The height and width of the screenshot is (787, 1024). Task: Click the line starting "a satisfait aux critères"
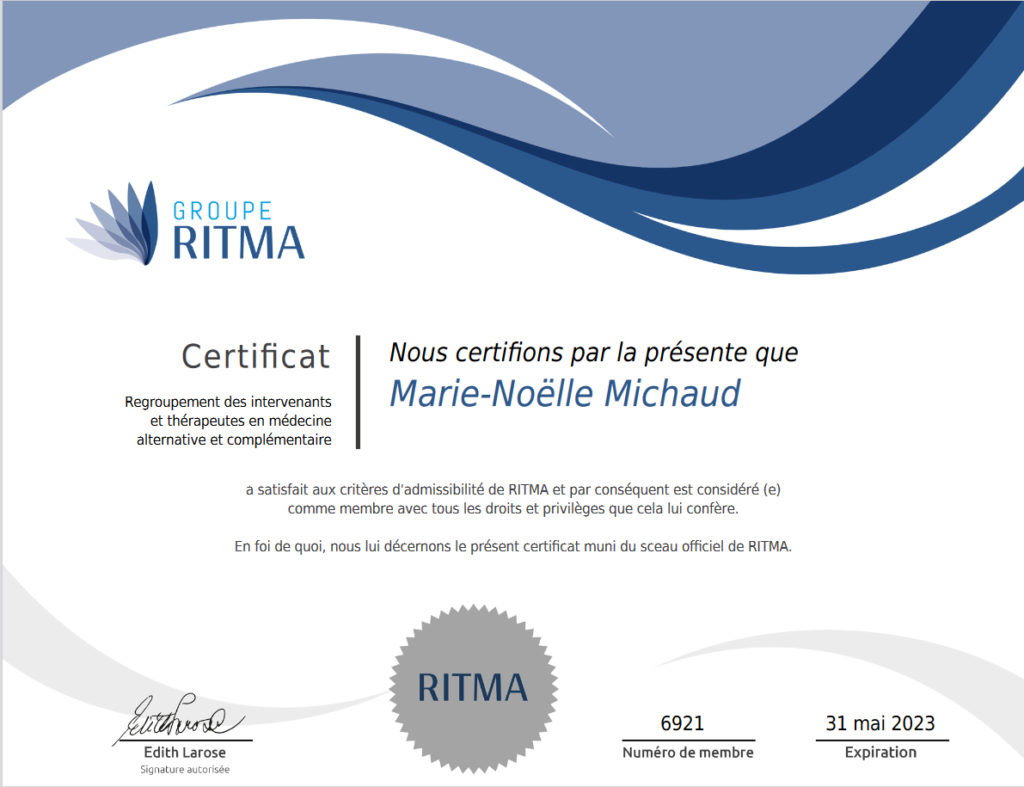(x=513, y=489)
